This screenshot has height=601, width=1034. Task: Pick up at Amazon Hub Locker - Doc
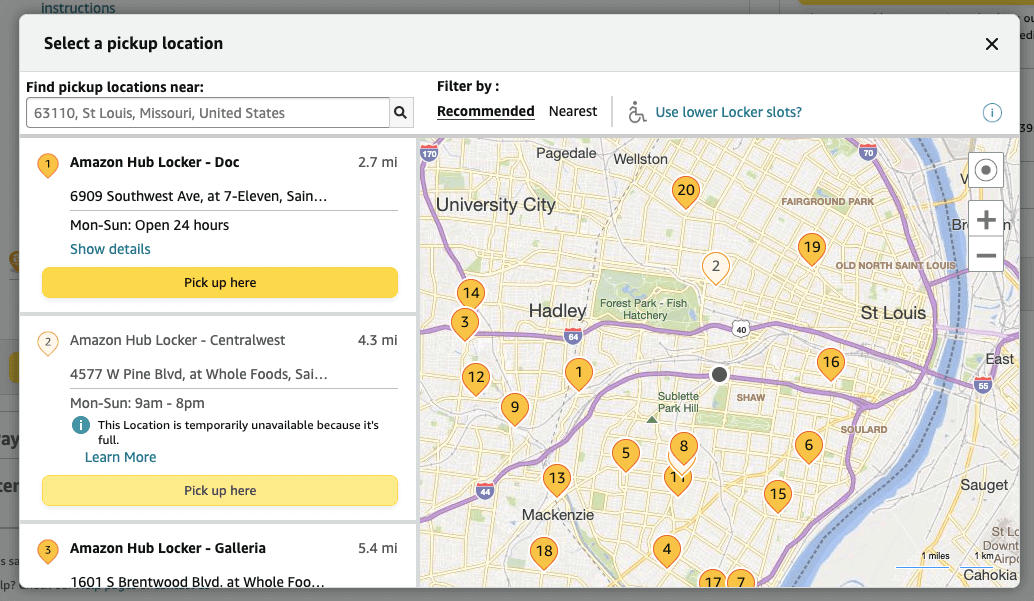[219, 282]
